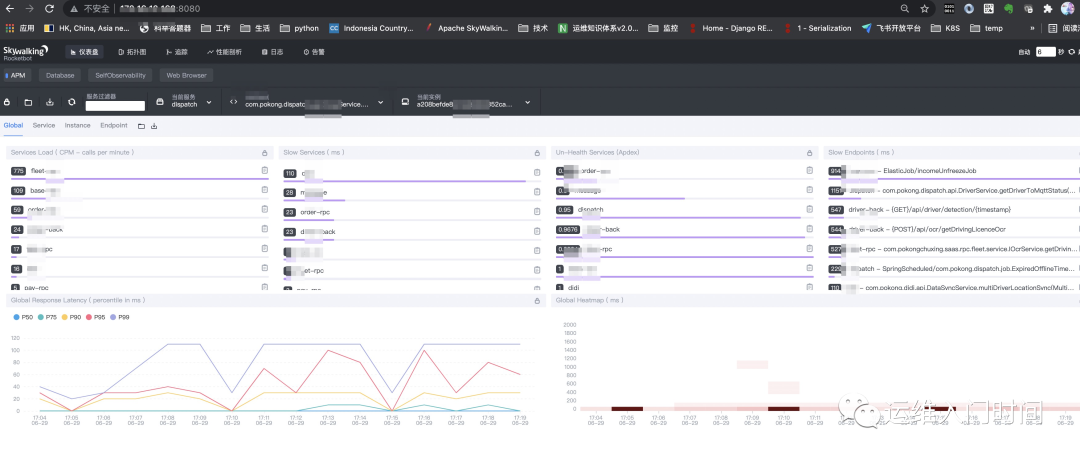Open the 拓扑图 topology view
Image resolution: width=1080 pixels, height=460 pixels.
[x=132, y=52]
